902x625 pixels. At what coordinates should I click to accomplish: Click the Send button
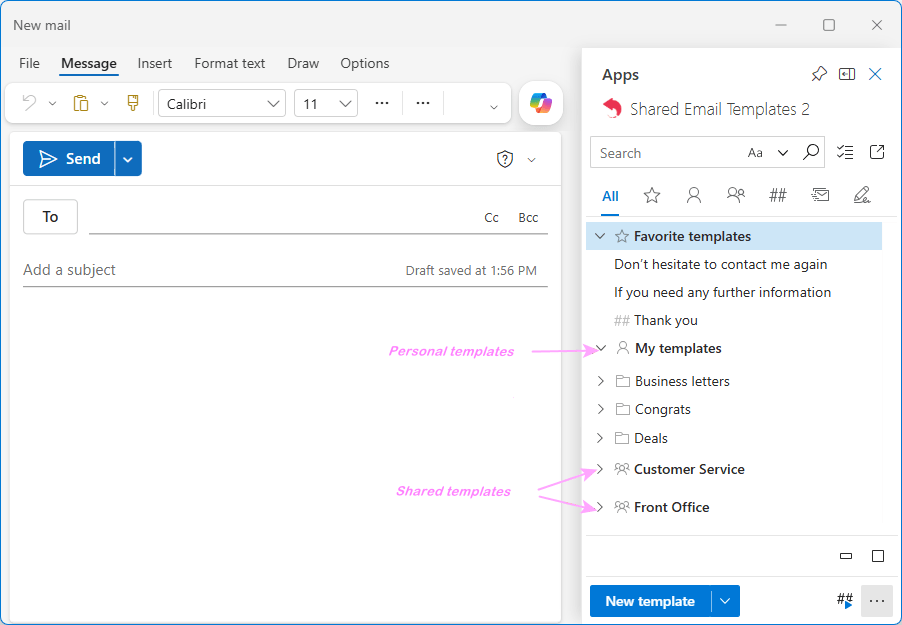(x=69, y=159)
